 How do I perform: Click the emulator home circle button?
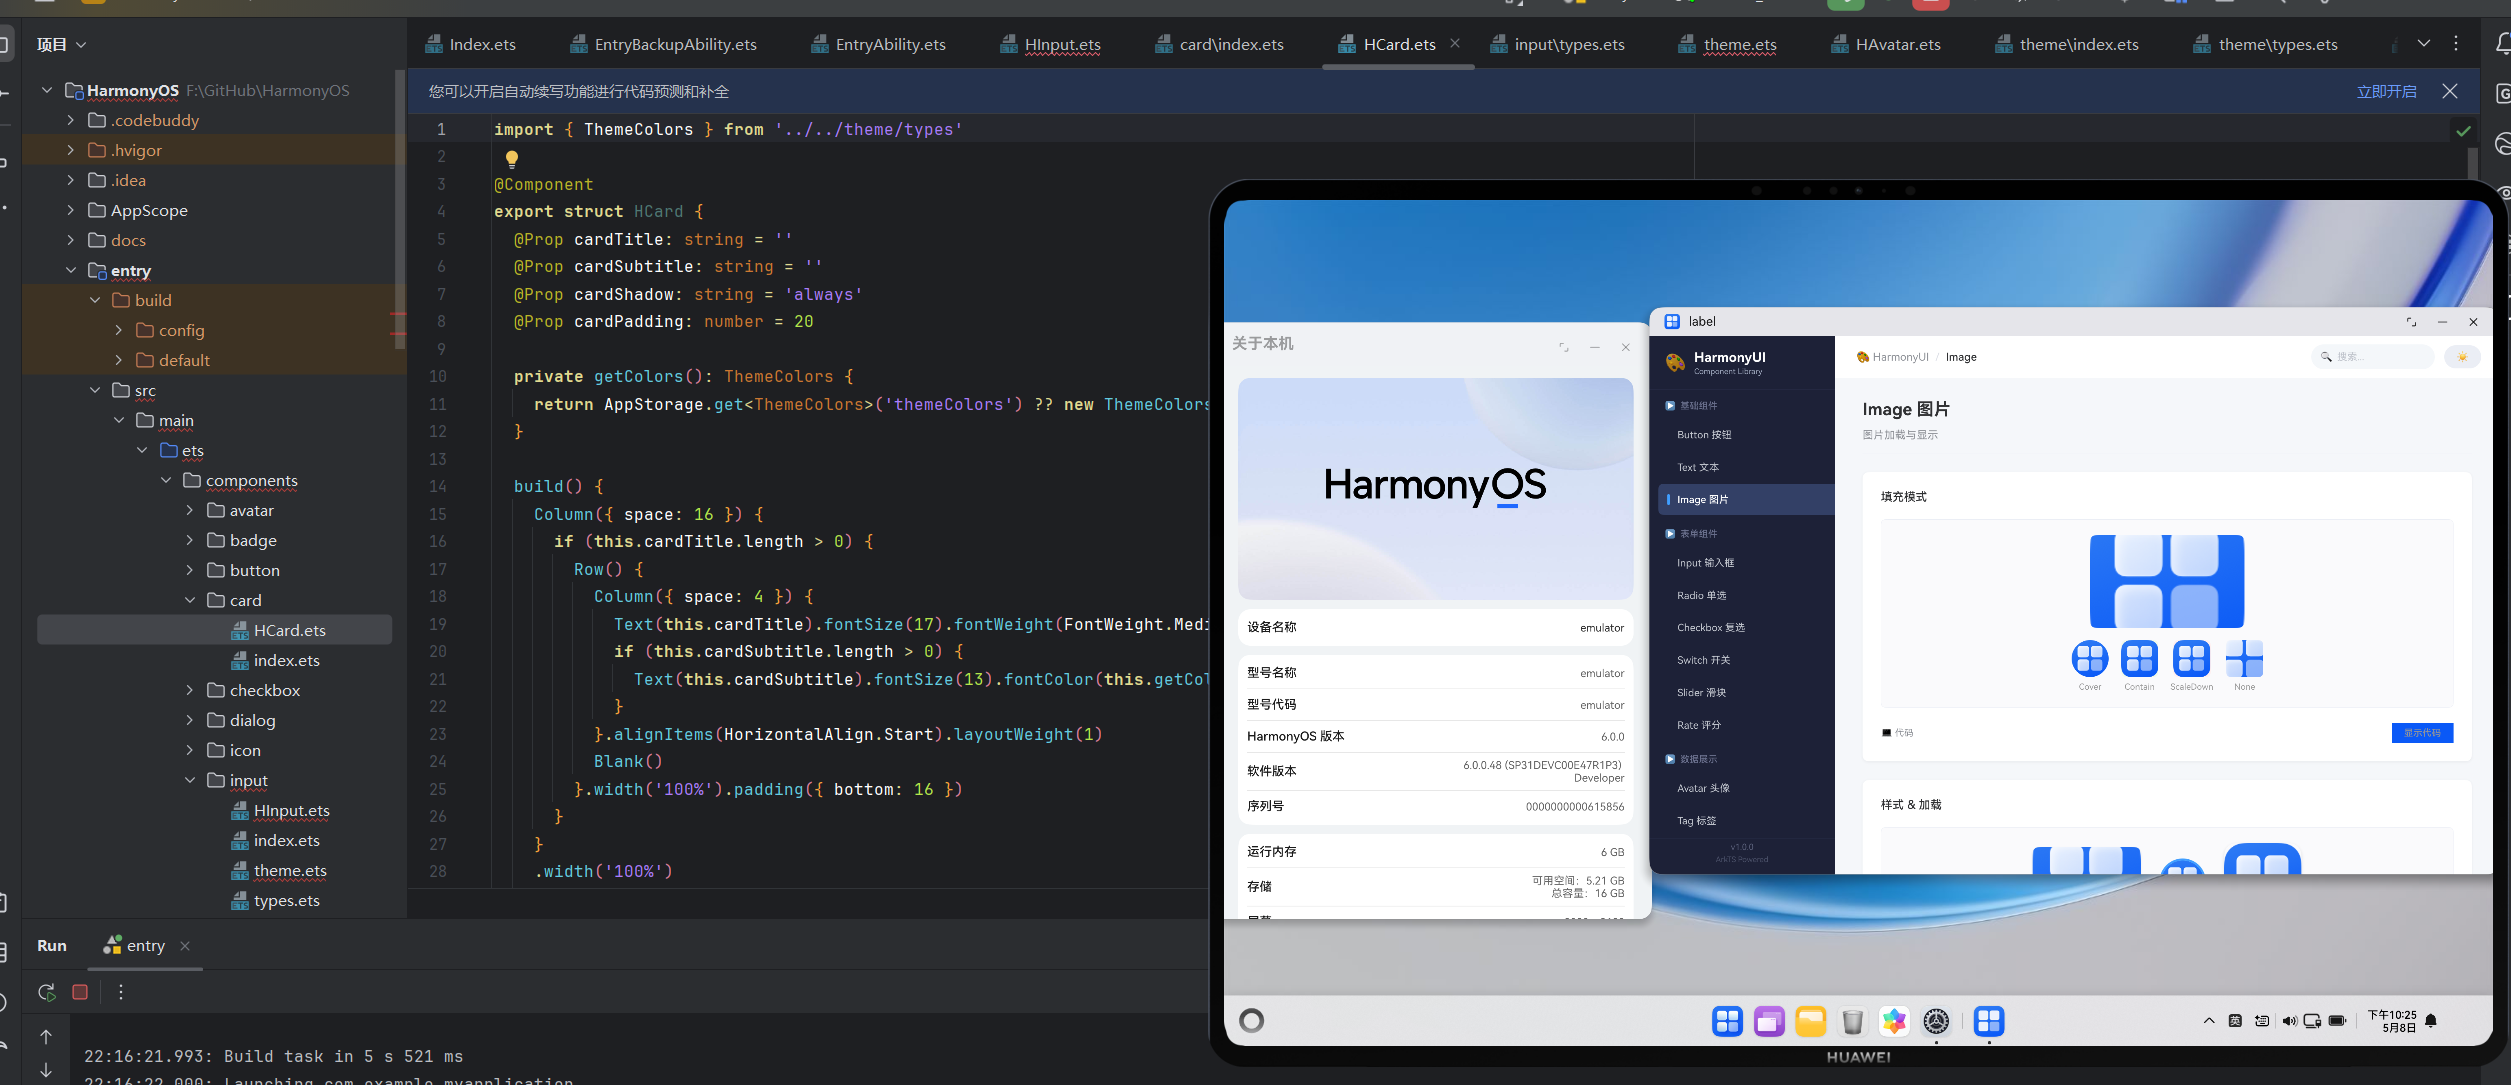point(1251,1020)
